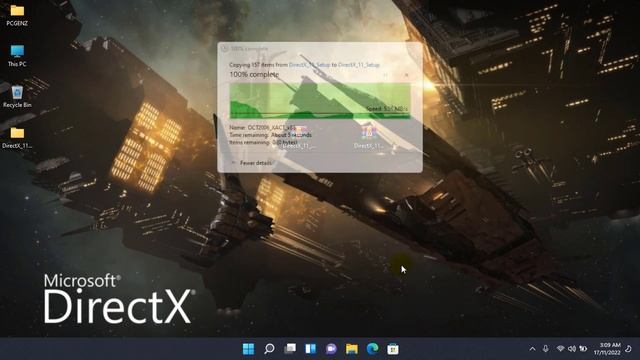The image size is (640, 360).
Task: Open the Windows Start menu
Action: [248, 349]
